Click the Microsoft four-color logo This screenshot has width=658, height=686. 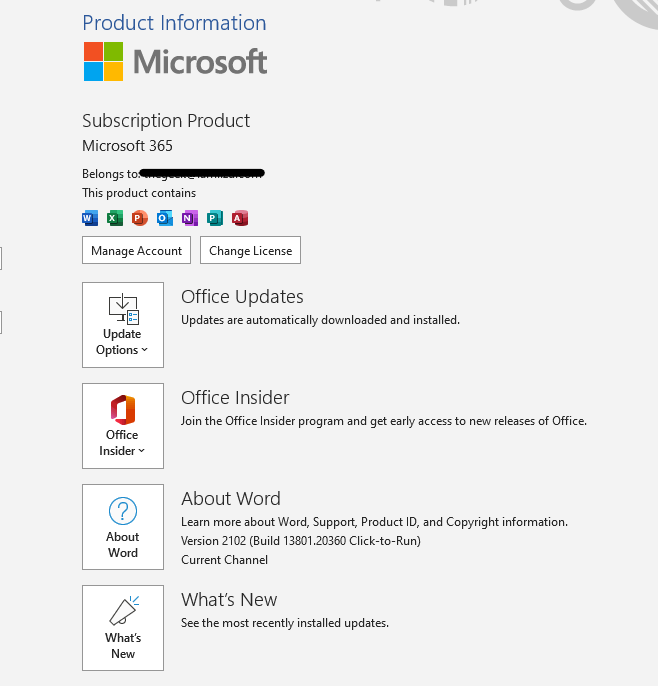pos(103,62)
